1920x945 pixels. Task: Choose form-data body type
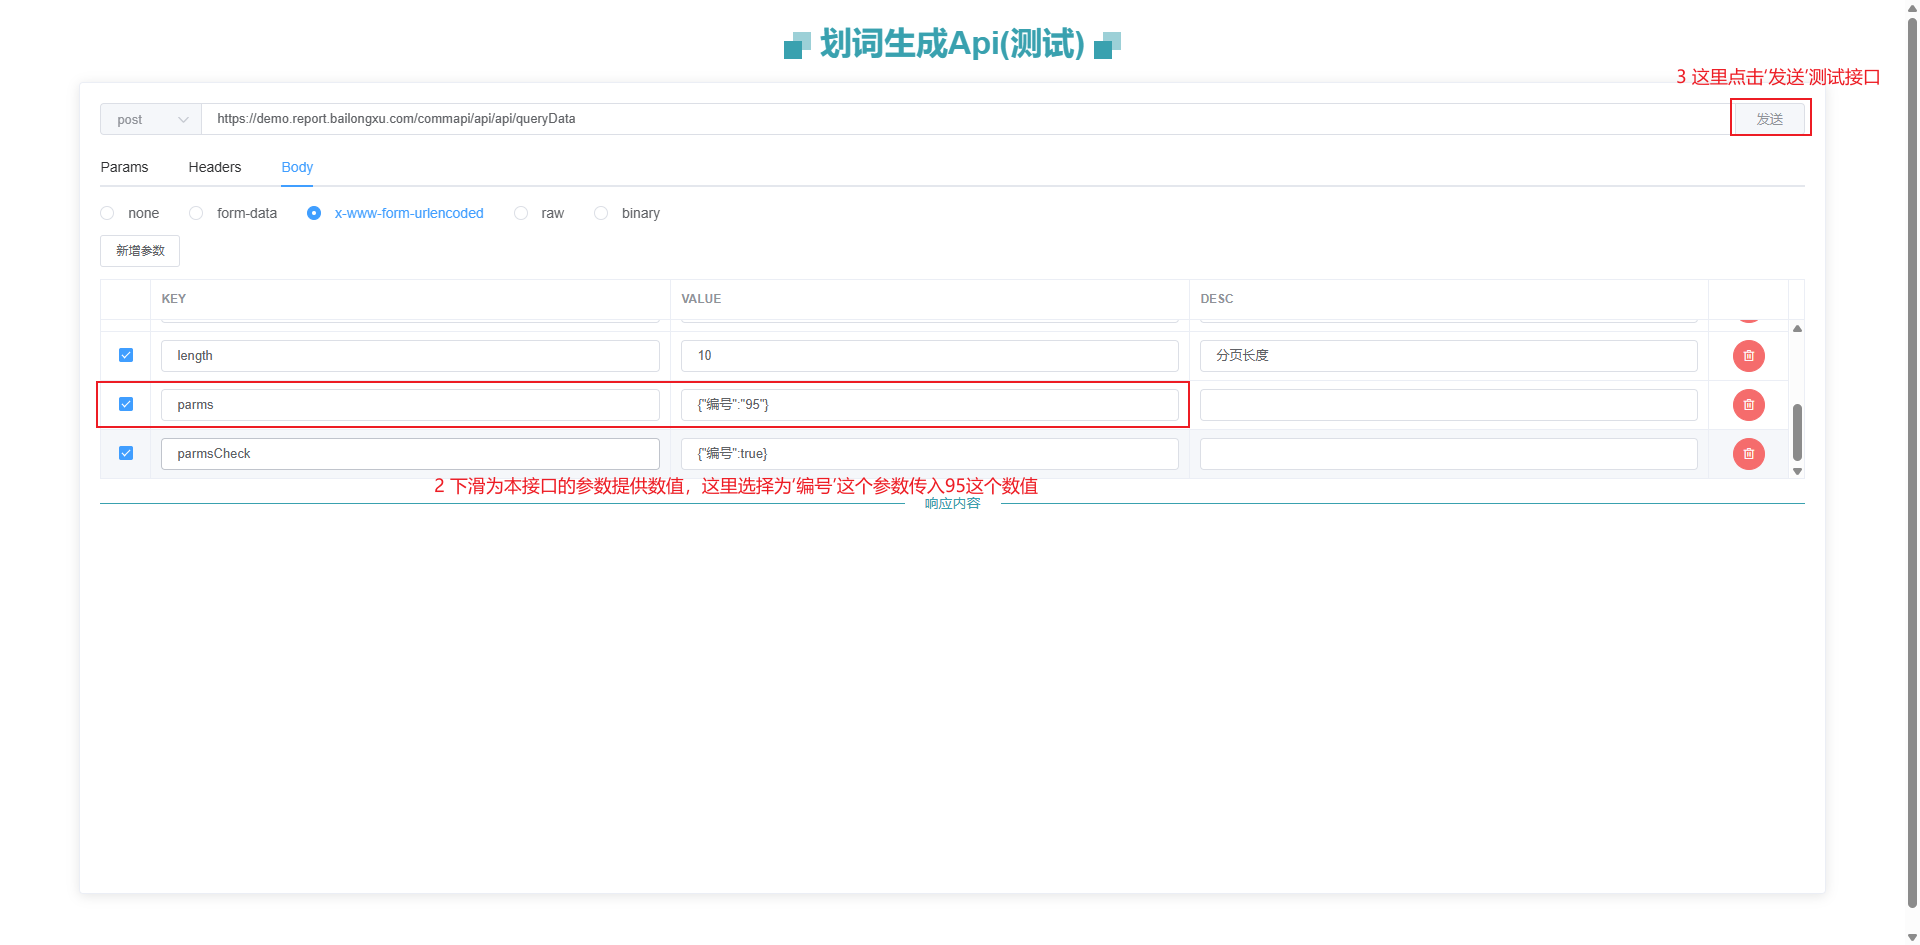pyautogui.click(x=197, y=213)
